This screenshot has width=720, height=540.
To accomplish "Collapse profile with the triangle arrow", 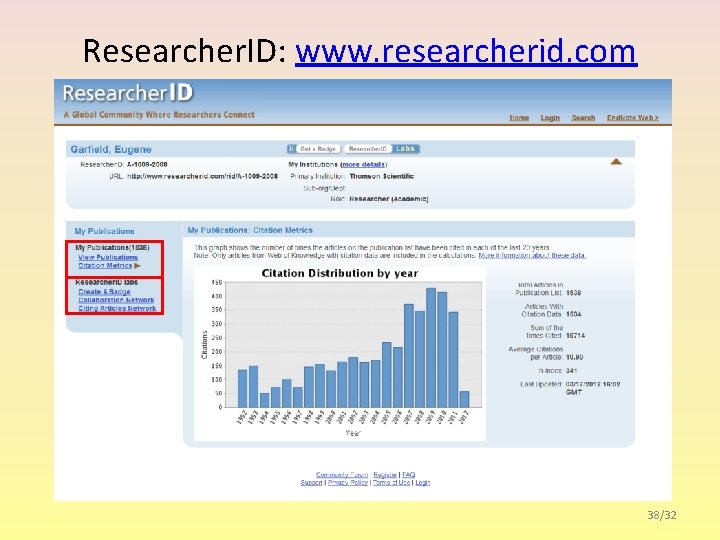I will (616, 162).
